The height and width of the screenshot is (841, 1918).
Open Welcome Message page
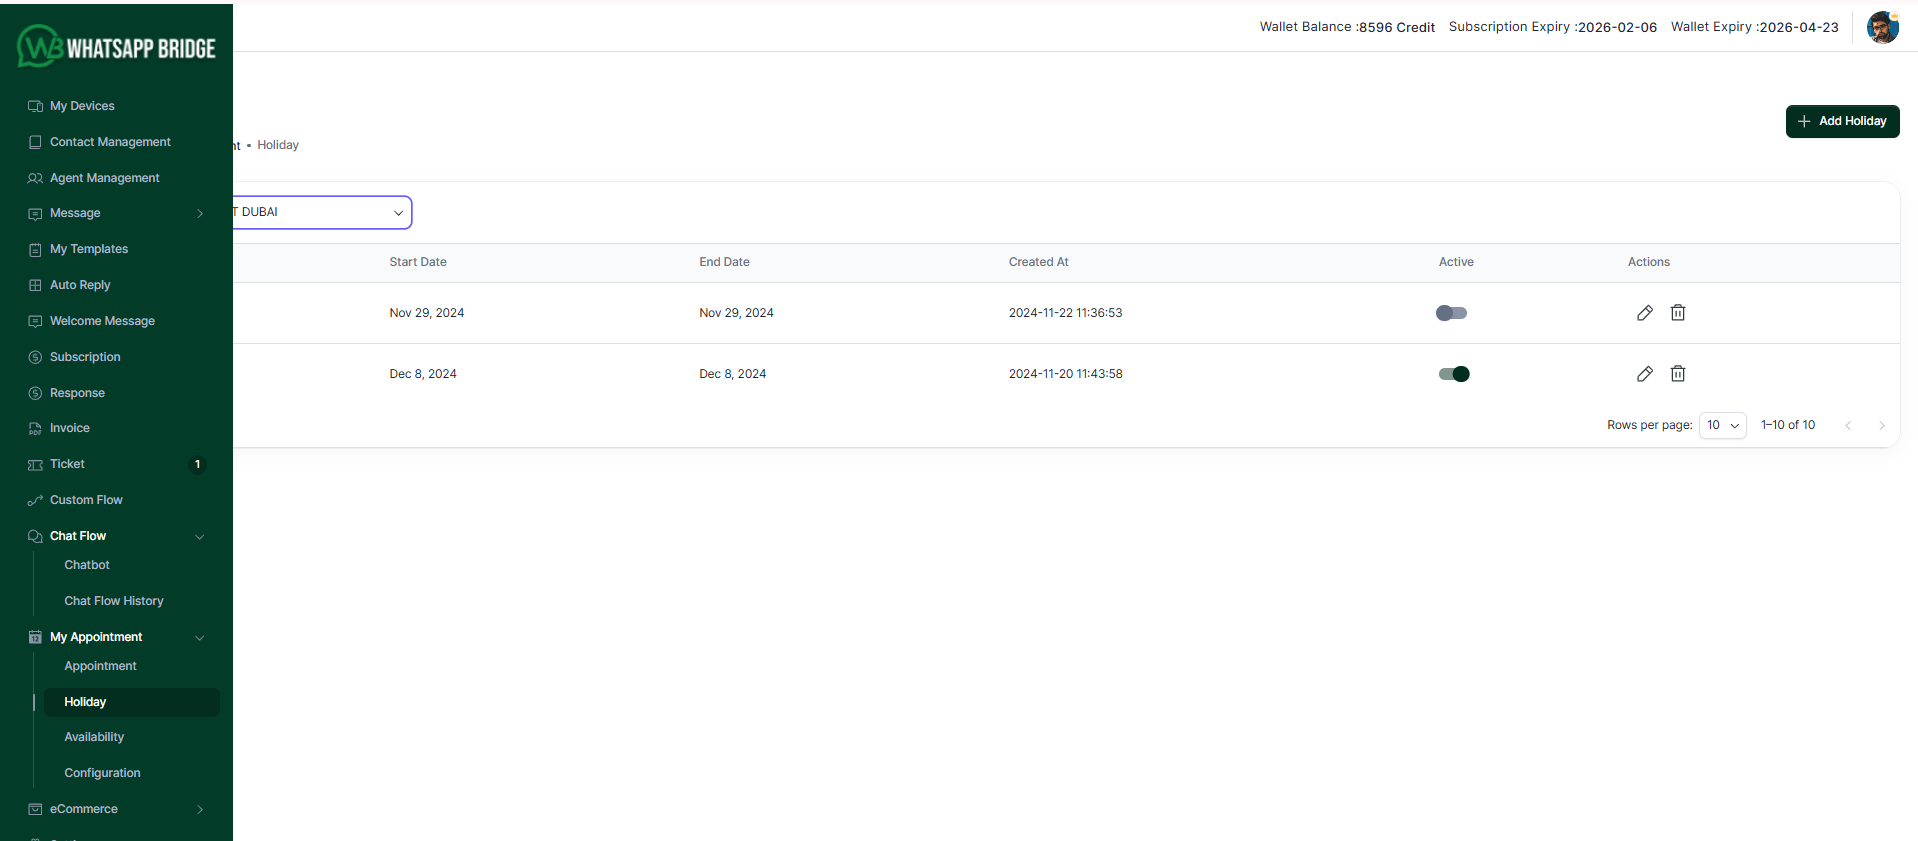102,321
